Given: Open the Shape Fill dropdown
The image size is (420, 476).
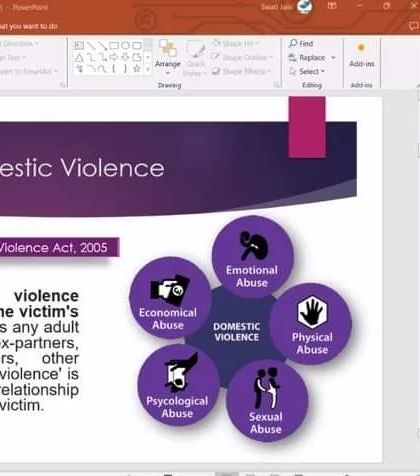Looking at the screenshot, I should pyautogui.click(x=236, y=43).
